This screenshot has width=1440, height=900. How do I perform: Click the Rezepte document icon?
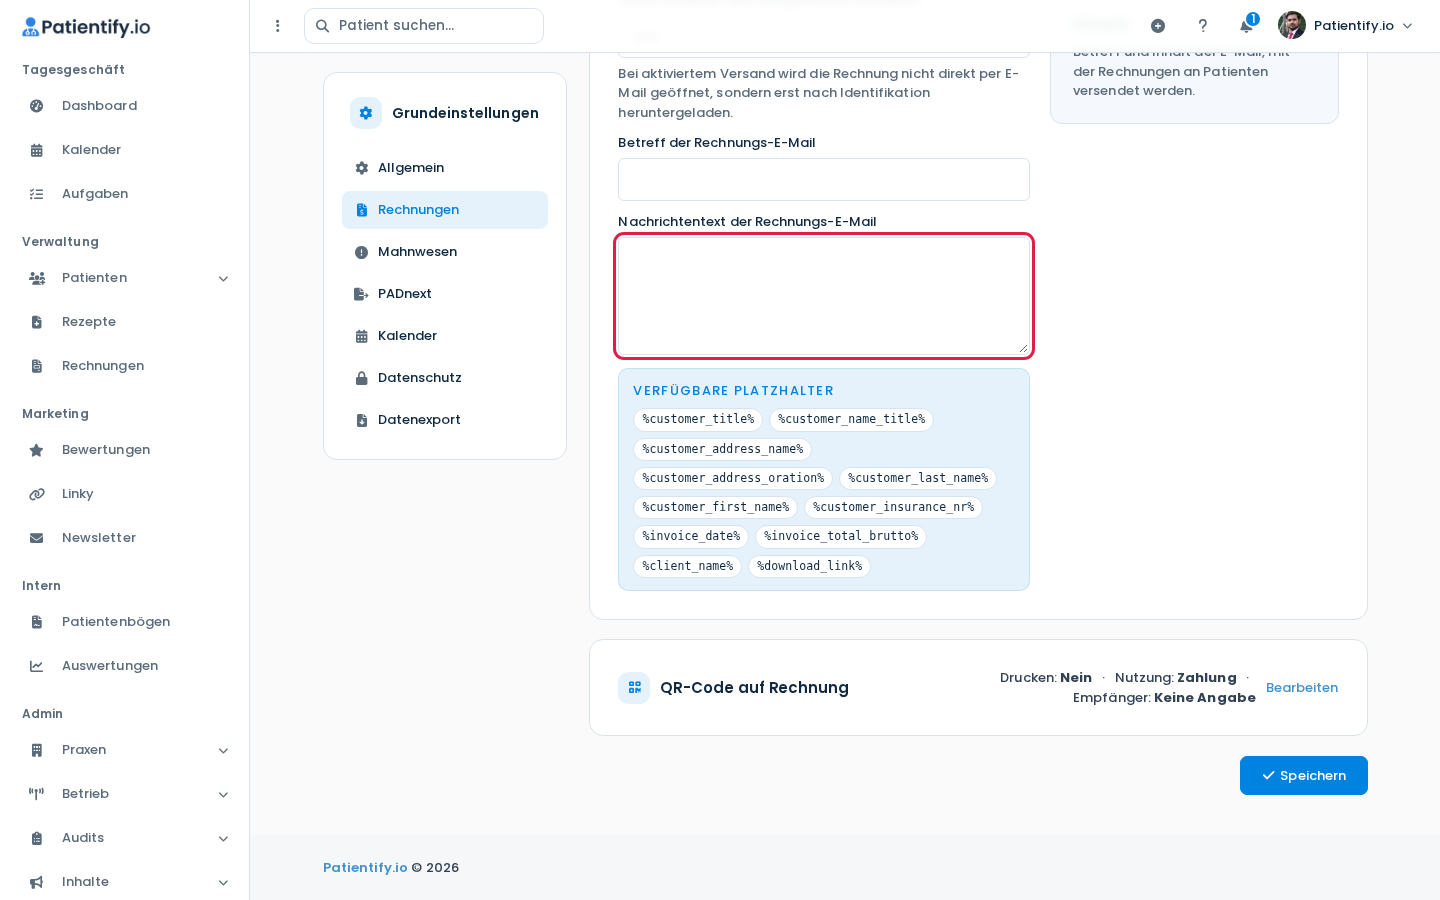(37, 322)
